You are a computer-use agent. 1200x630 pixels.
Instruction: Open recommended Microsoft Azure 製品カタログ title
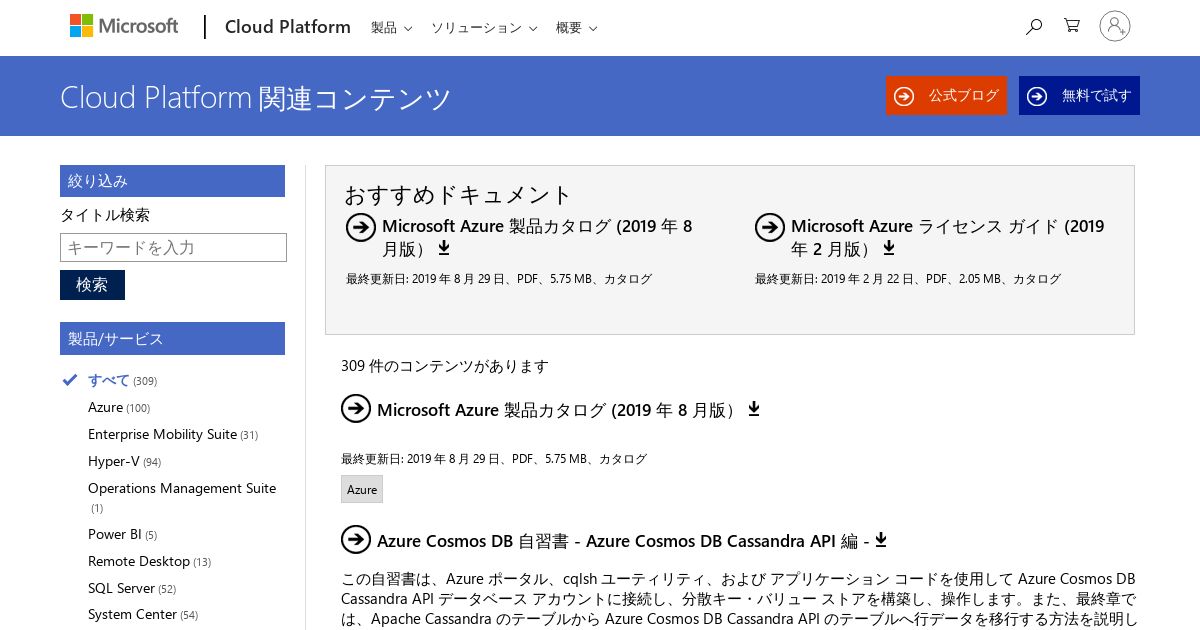pos(537,237)
